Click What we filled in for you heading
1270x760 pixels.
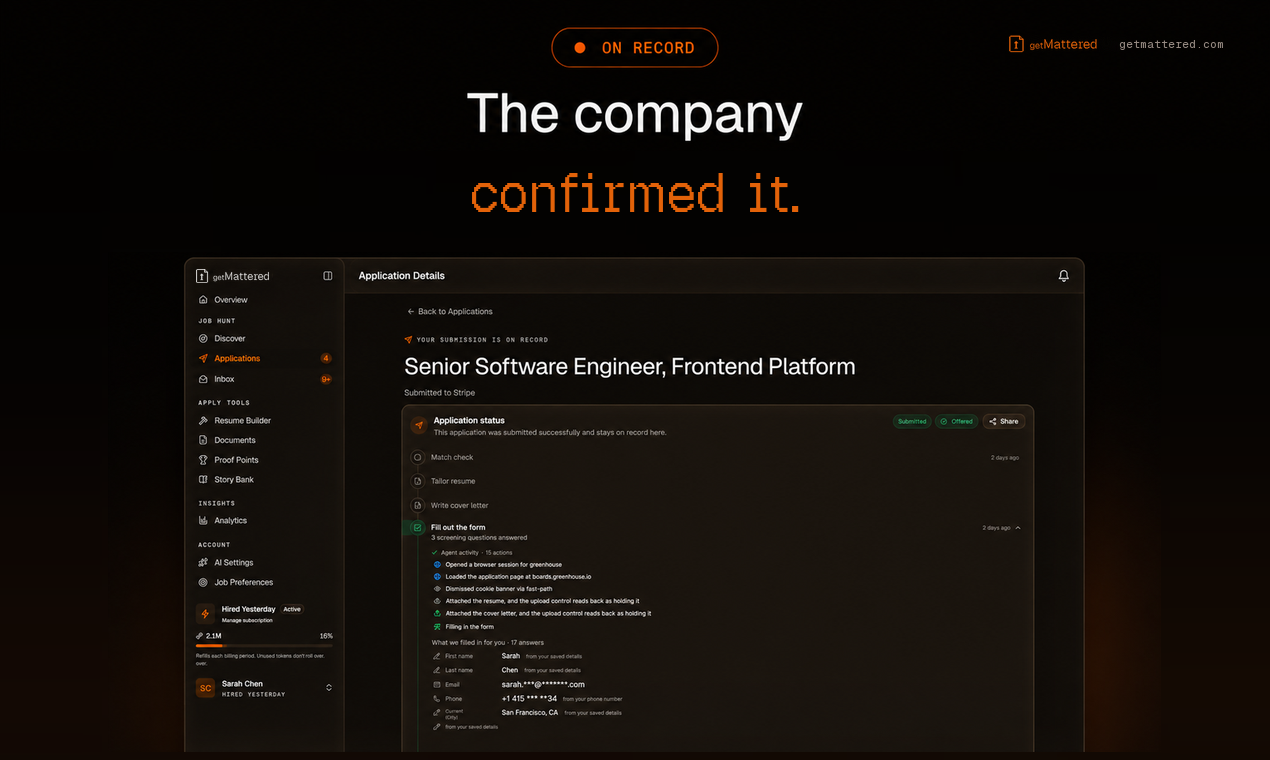[x=488, y=642]
